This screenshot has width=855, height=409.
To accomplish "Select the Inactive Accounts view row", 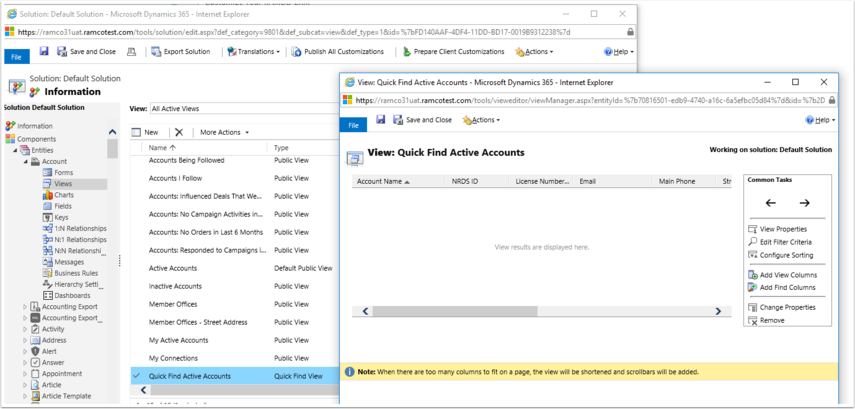I will click(x=235, y=286).
